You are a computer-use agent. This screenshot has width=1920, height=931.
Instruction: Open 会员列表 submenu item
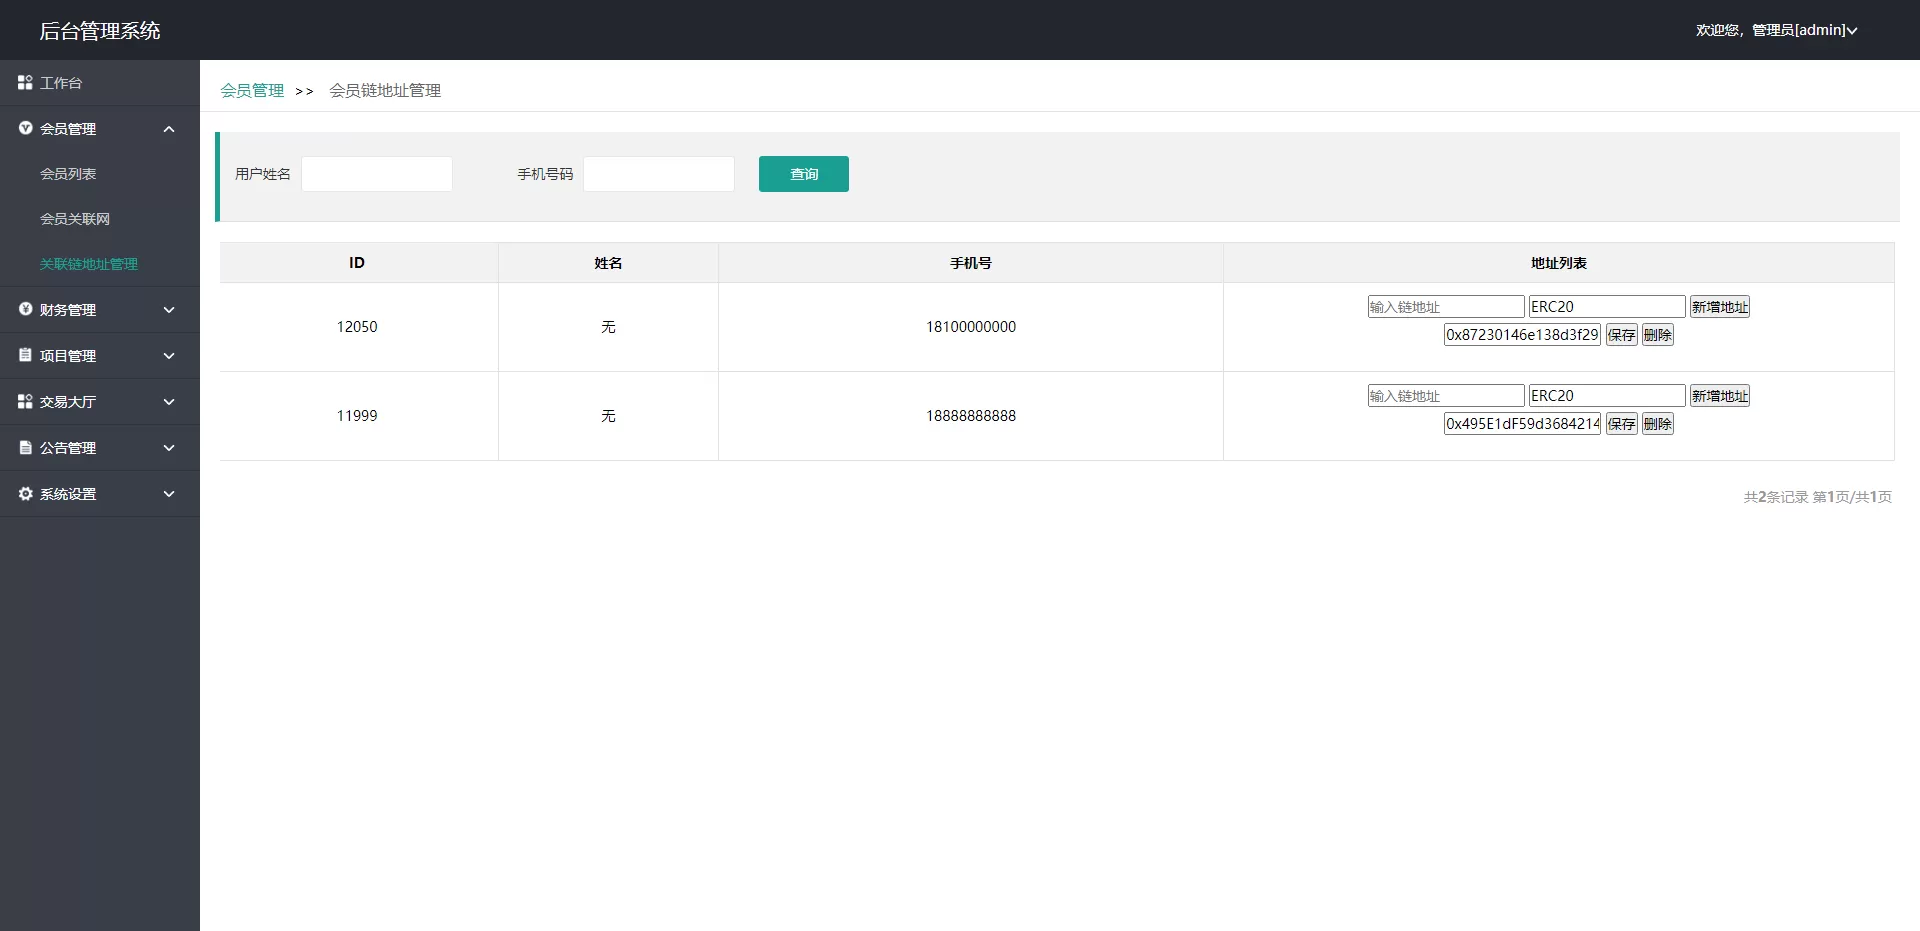coord(68,174)
